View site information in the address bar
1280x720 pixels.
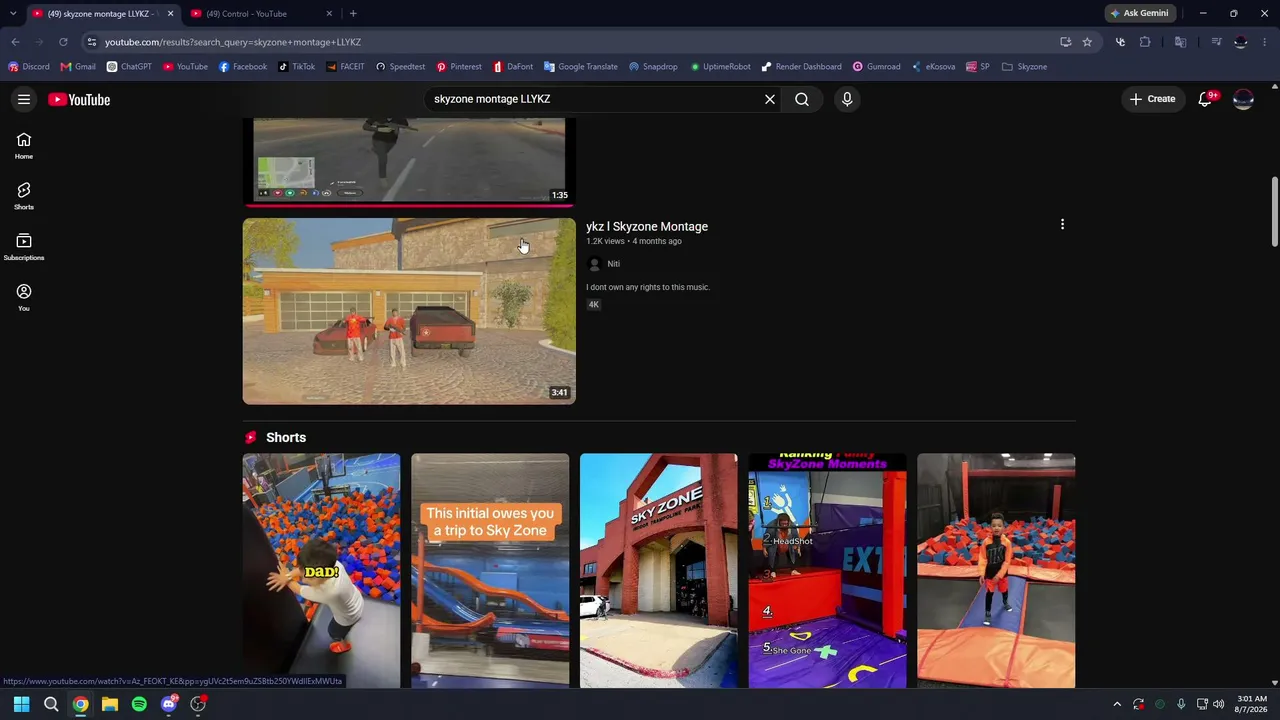pos(91,42)
